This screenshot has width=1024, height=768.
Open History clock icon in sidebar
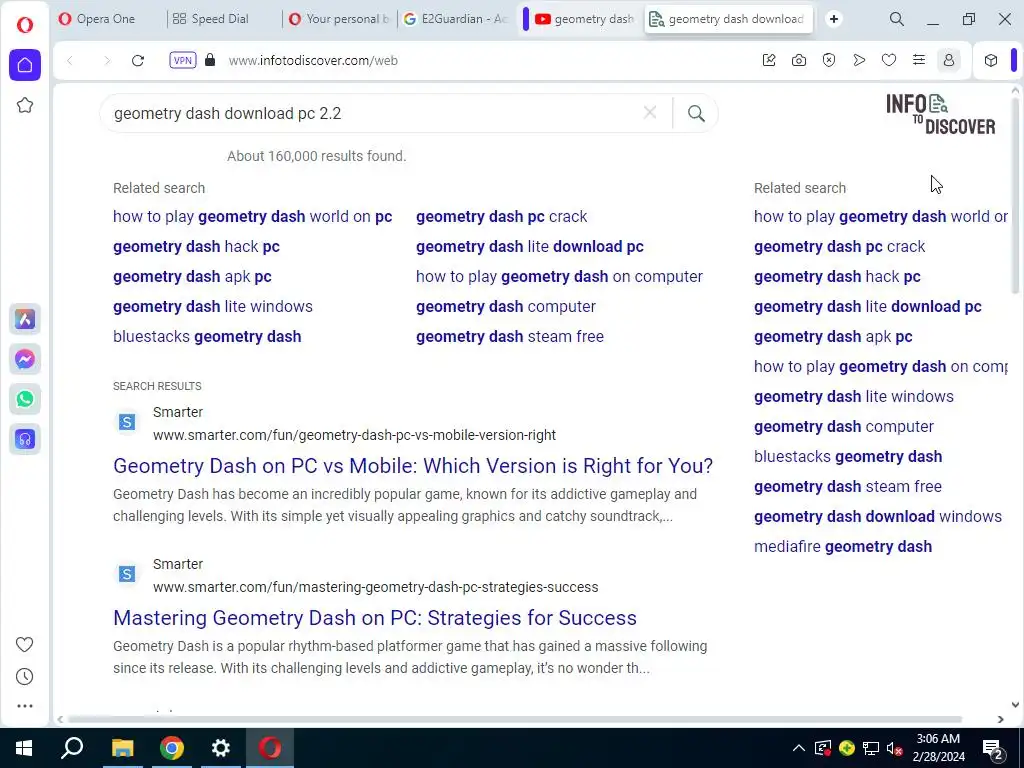tap(25, 677)
